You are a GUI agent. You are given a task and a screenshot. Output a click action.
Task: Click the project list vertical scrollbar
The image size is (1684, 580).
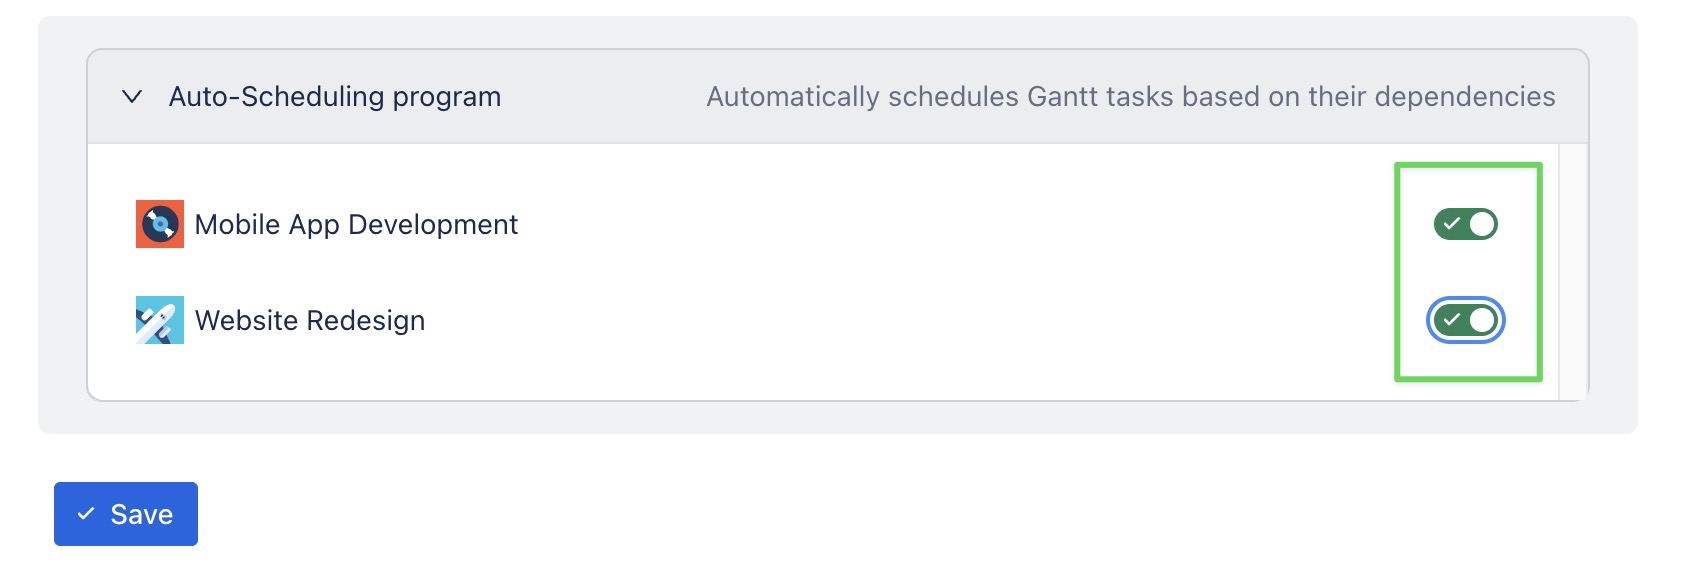(x=1573, y=272)
